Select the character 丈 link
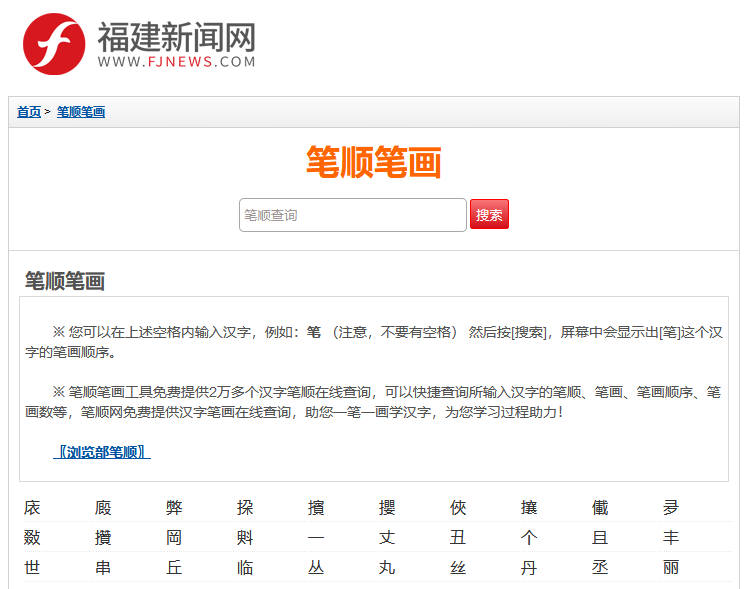The width and height of the screenshot is (747, 589). tap(387, 538)
